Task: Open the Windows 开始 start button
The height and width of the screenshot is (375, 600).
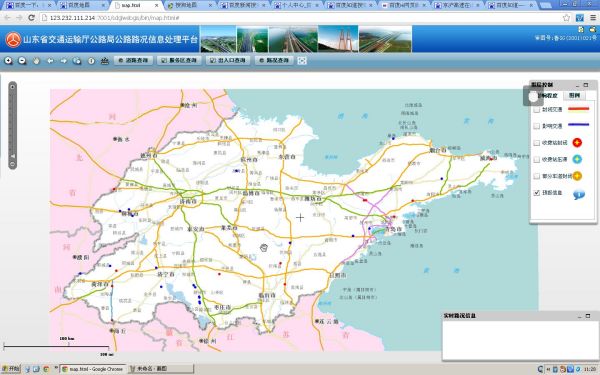Action: pos(11,369)
